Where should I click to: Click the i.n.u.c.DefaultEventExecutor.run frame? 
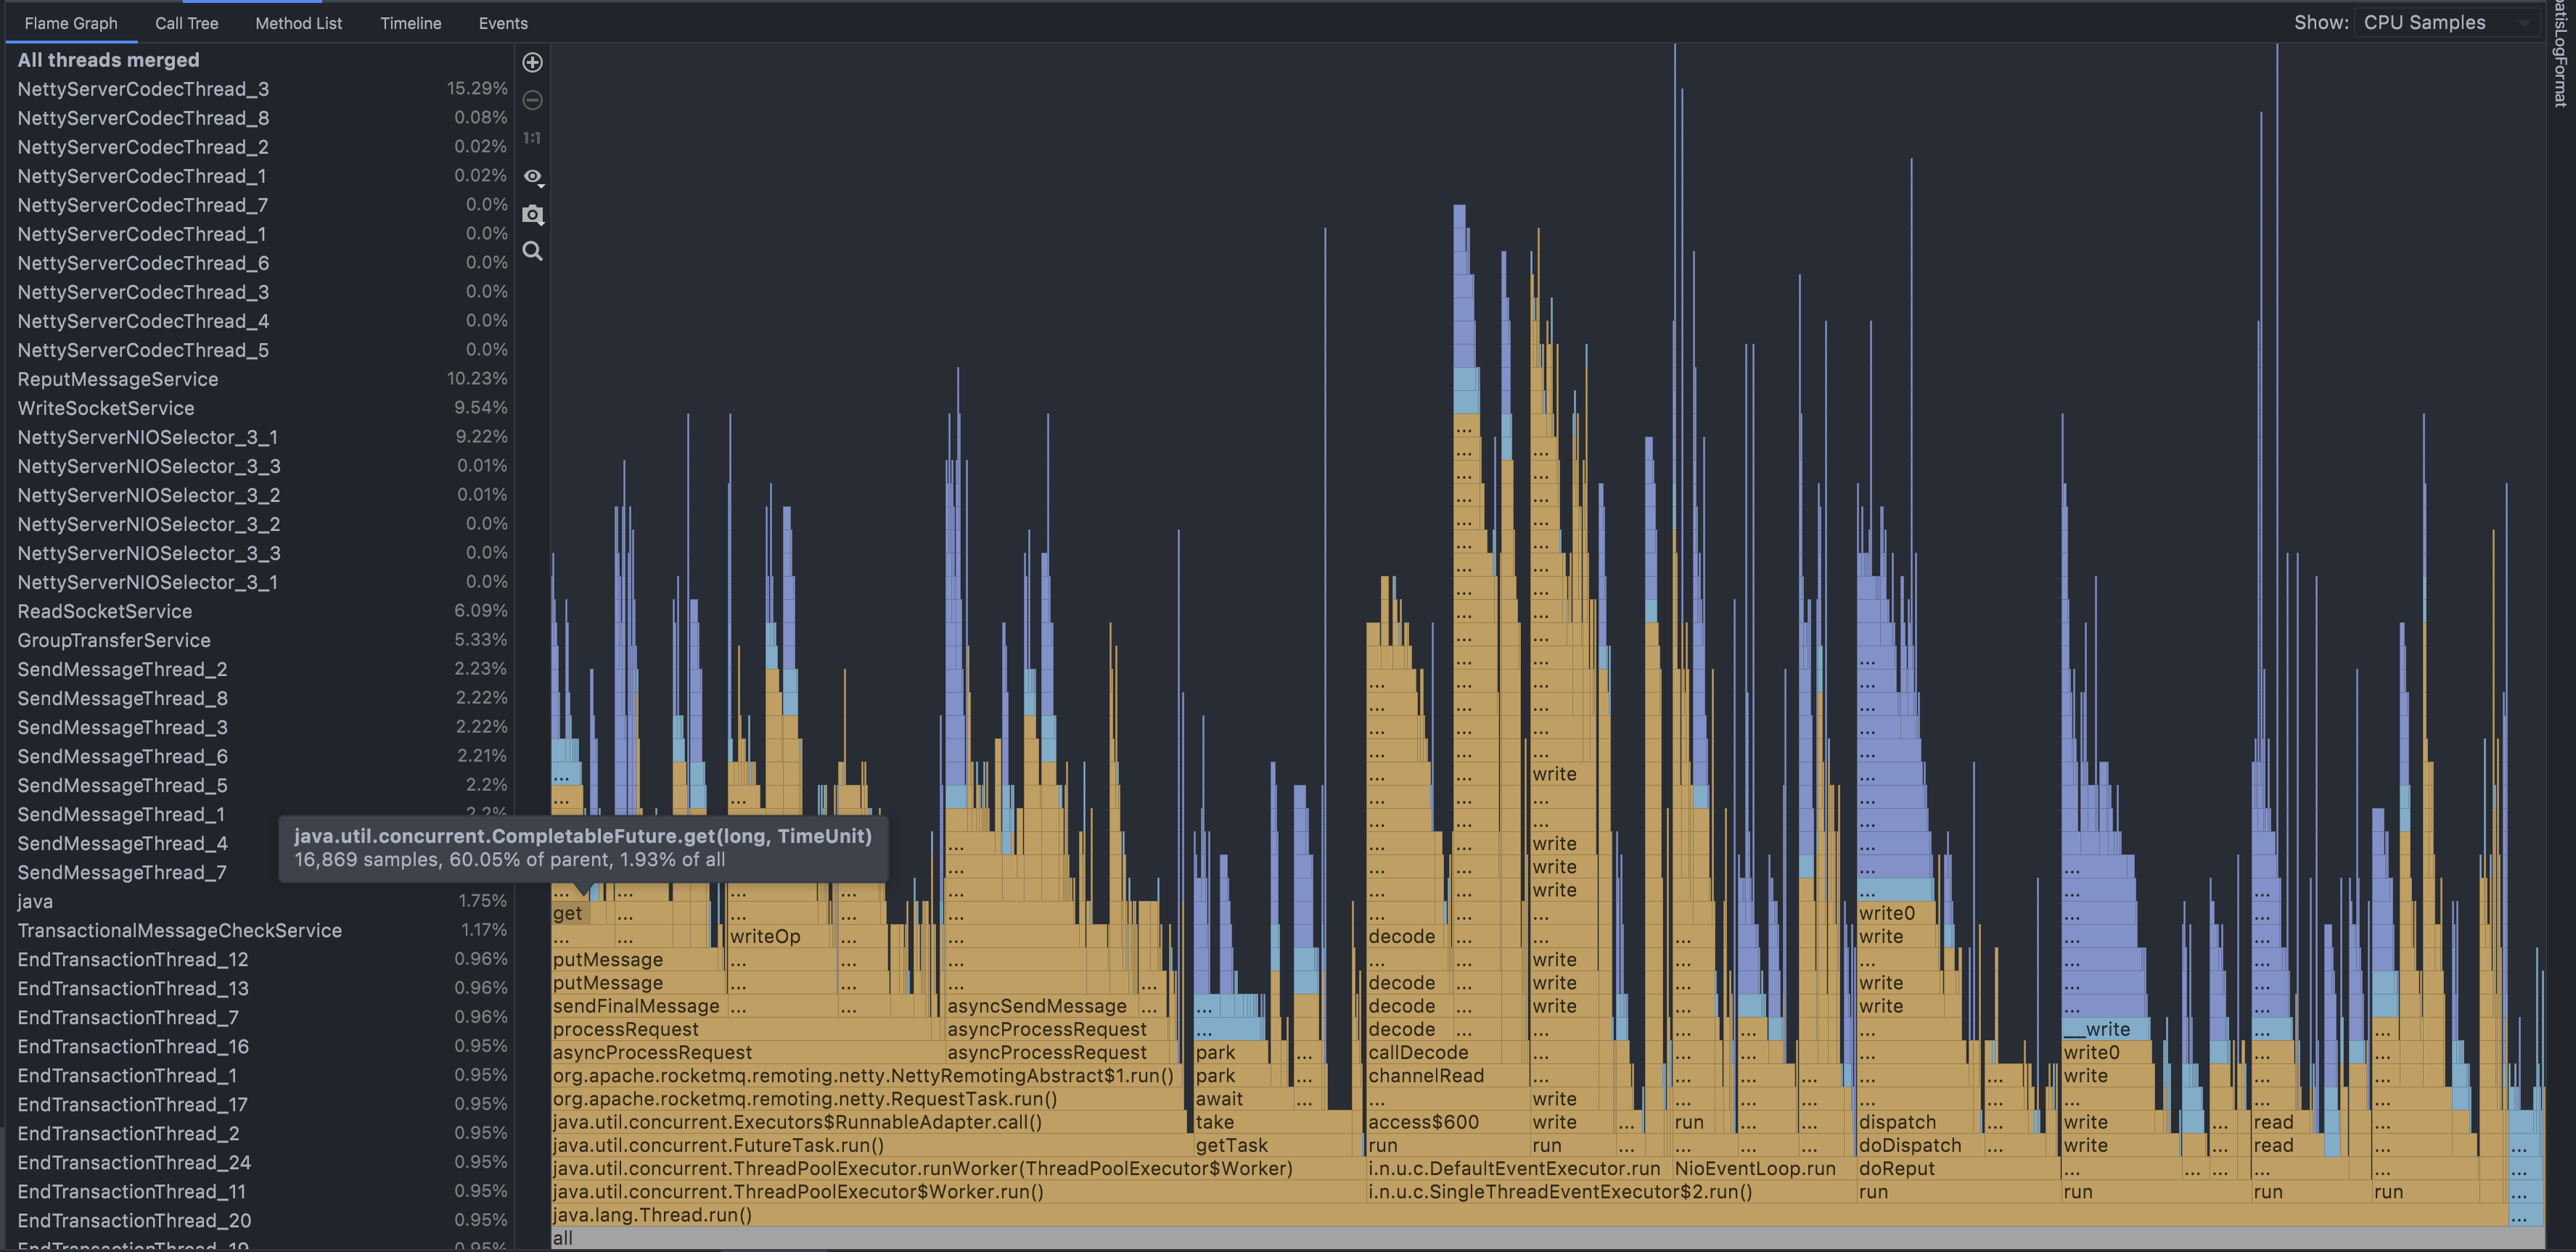tap(1513, 1169)
